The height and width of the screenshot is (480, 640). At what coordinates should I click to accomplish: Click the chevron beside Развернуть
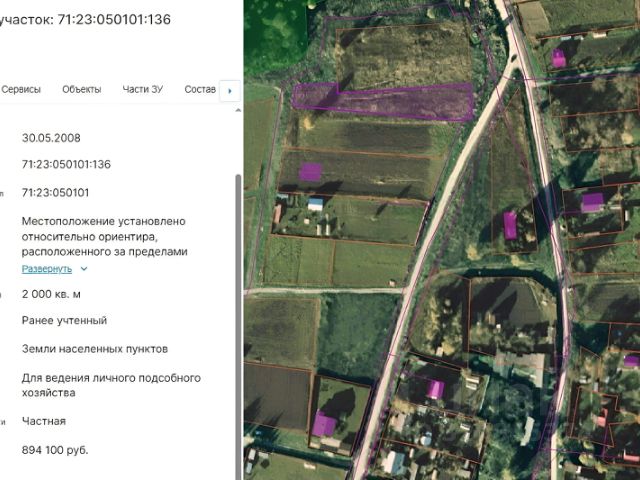pyautogui.click(x=84, y=269)
